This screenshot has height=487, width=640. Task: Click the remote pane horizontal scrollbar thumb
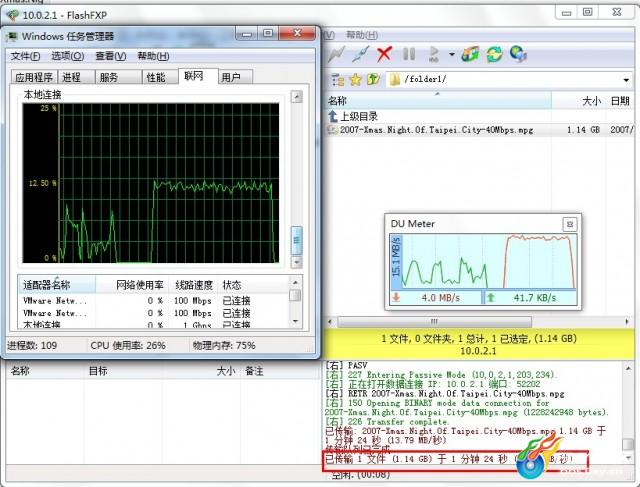(x=435, y=322)
